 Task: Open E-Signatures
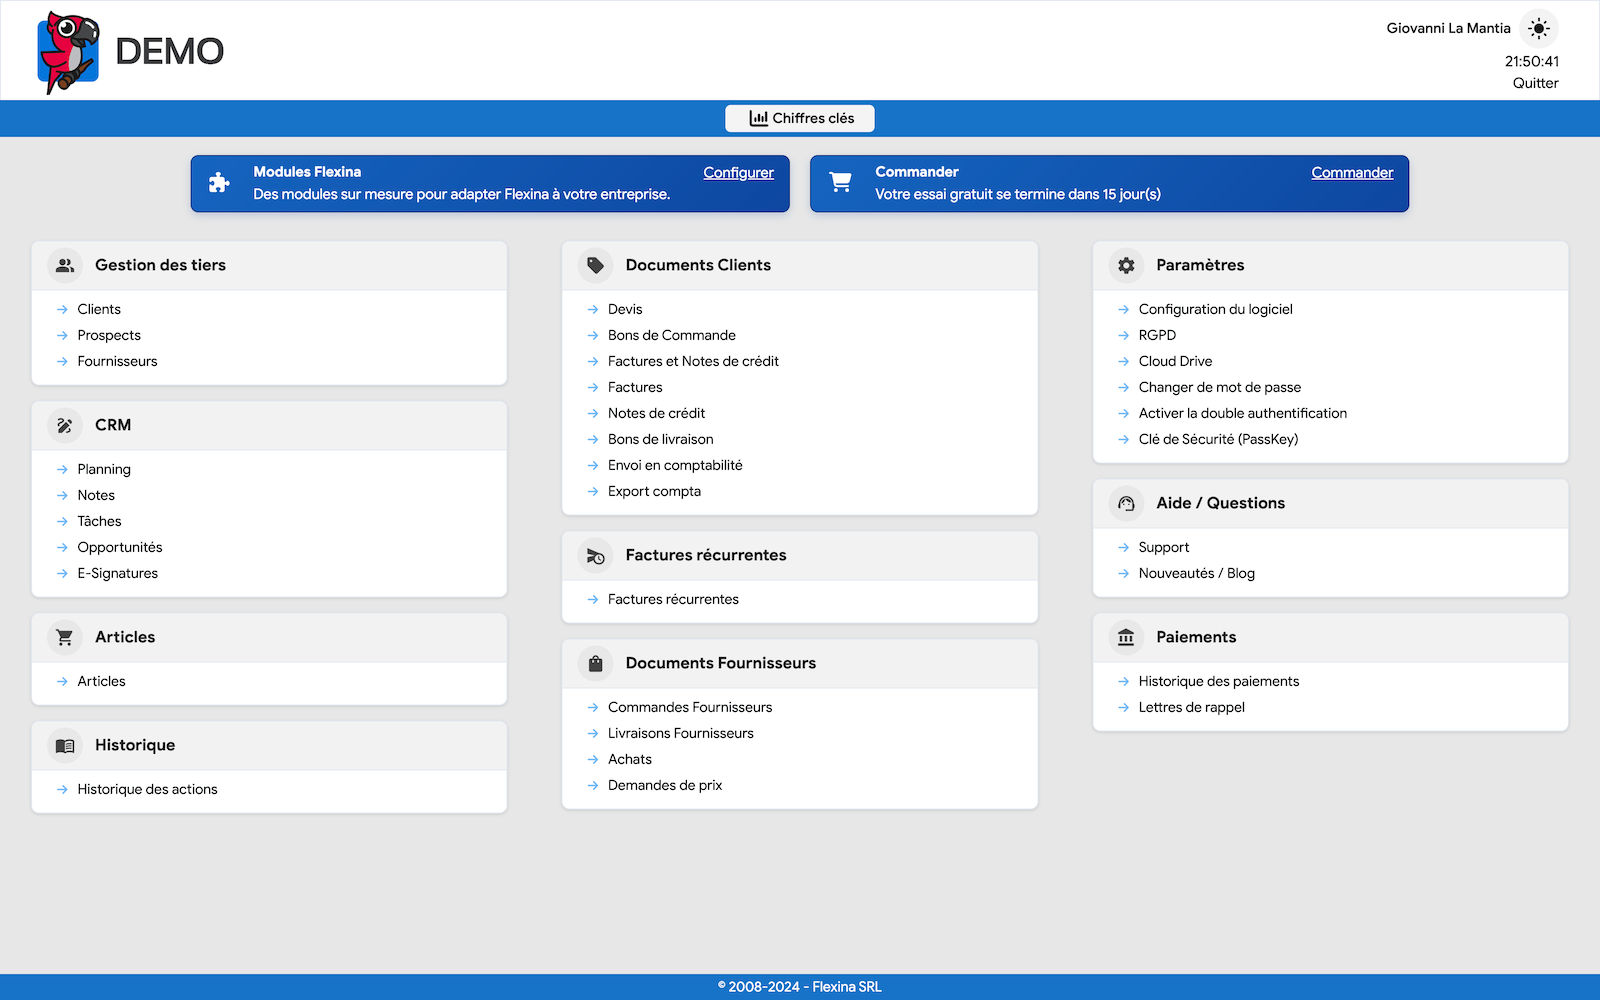[117, 573]
